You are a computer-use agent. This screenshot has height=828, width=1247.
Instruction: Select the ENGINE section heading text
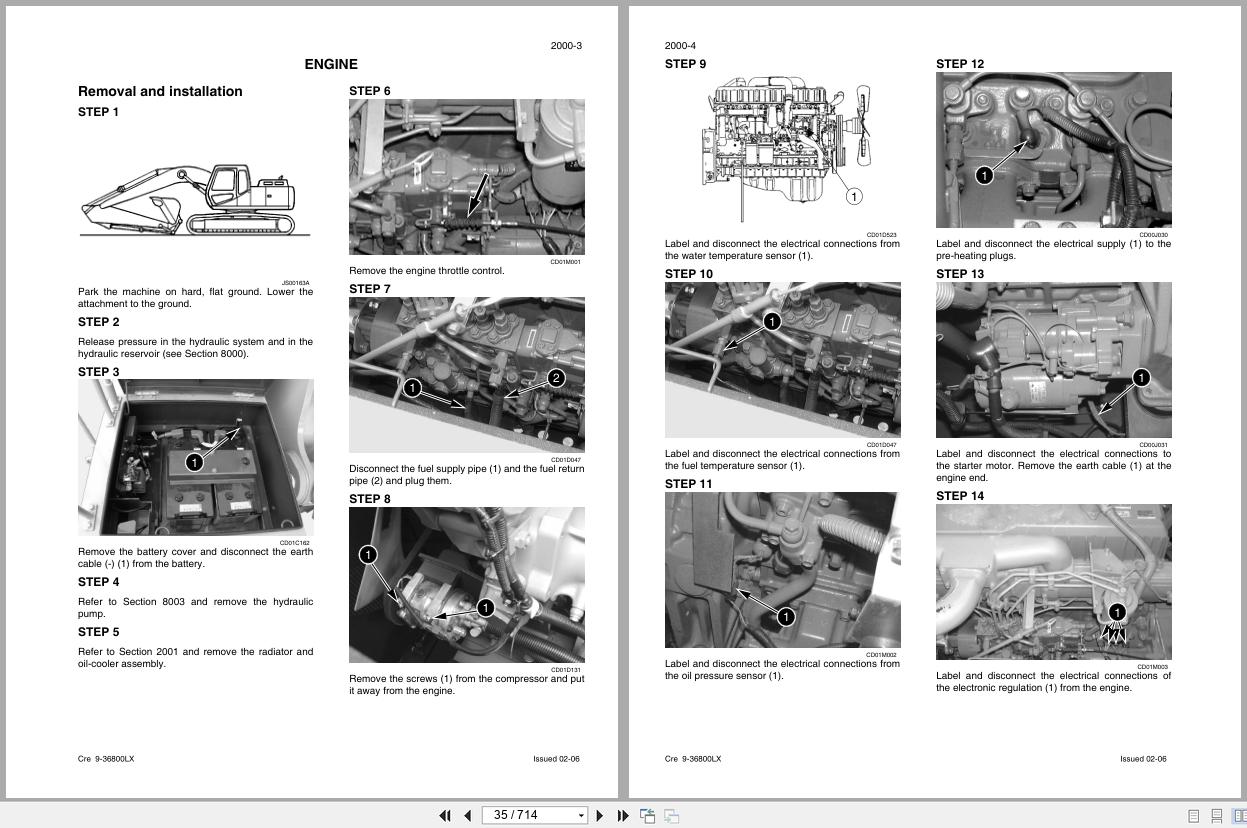[x=331, y=64]
